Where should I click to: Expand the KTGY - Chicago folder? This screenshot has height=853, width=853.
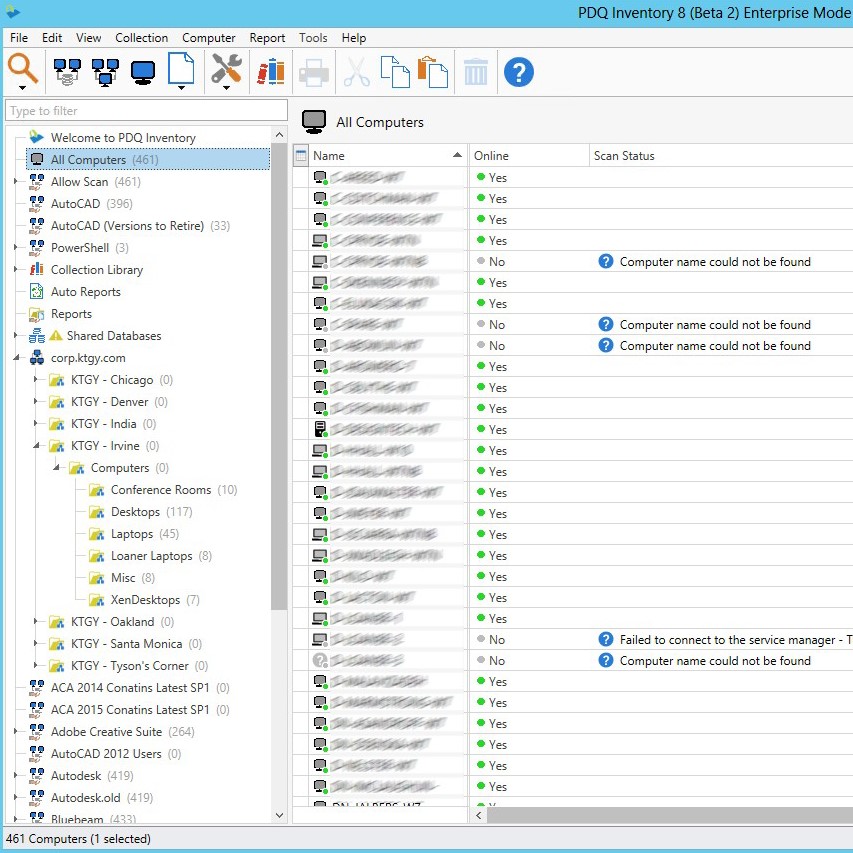(x=36, y=379)
